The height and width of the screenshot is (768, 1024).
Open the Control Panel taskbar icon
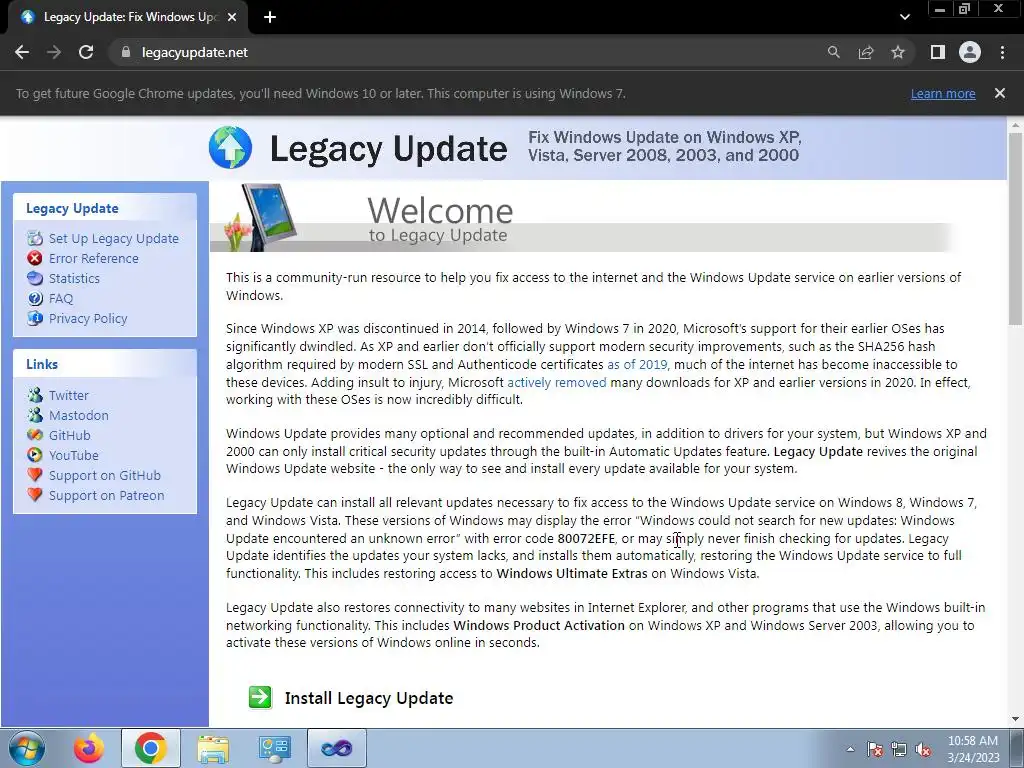pyautogui.click(x=274, y=748)
